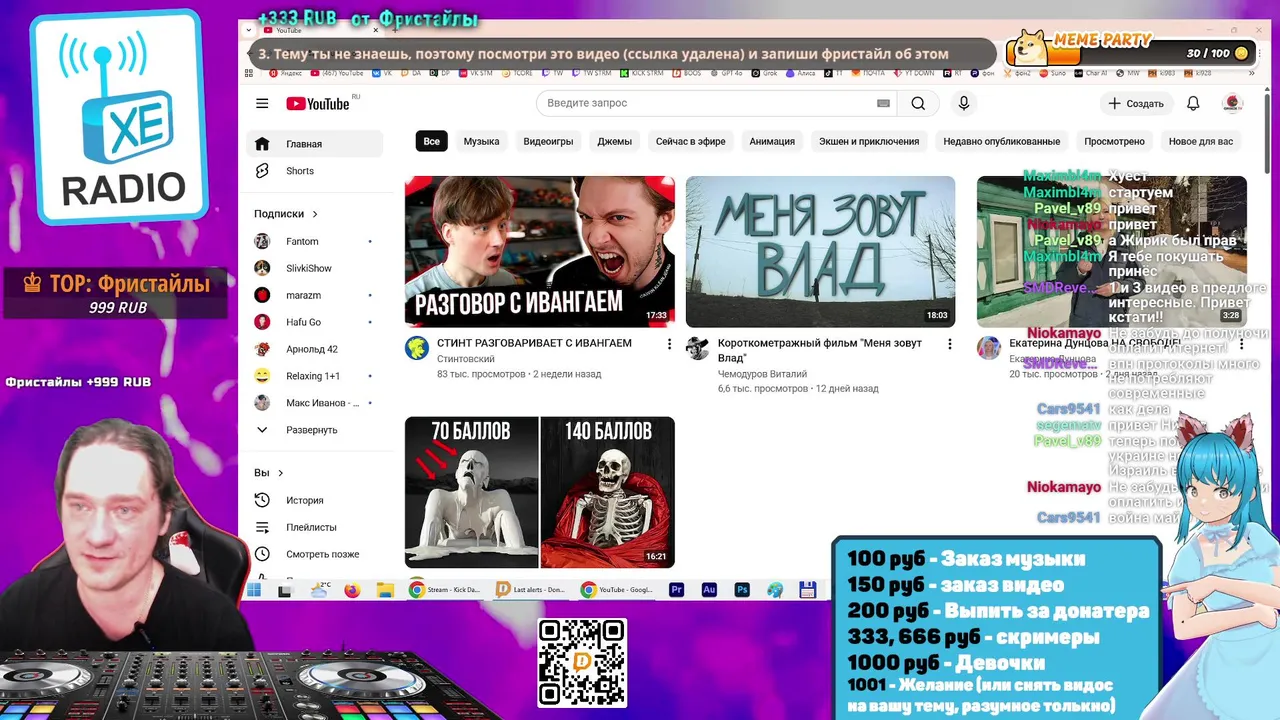Show more bookmarks with the chevron
Screen dimensions: 1280x720
click(1251, 73)
